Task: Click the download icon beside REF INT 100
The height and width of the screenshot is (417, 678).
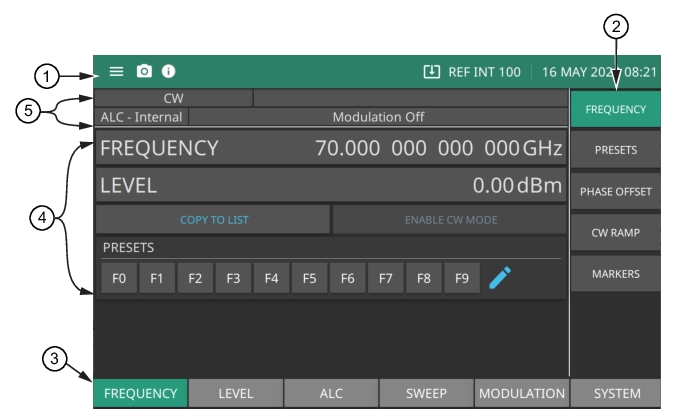Action: tap(431, 72)
